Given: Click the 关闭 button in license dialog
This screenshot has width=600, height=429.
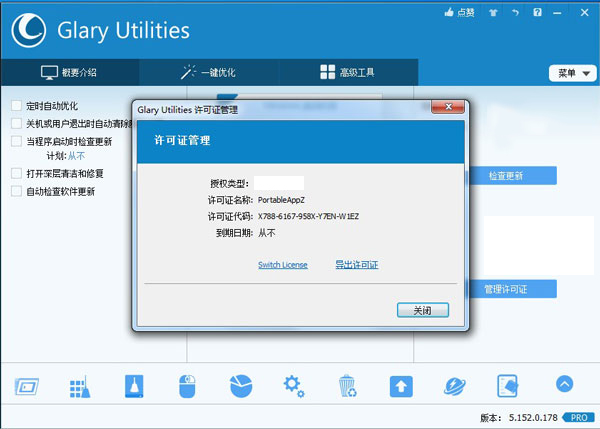Looking at the screenshot, I should point(423,310).
